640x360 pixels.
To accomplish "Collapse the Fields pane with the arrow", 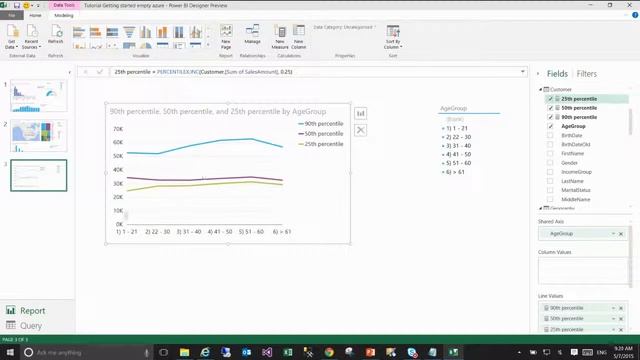I will pos(538,73).
